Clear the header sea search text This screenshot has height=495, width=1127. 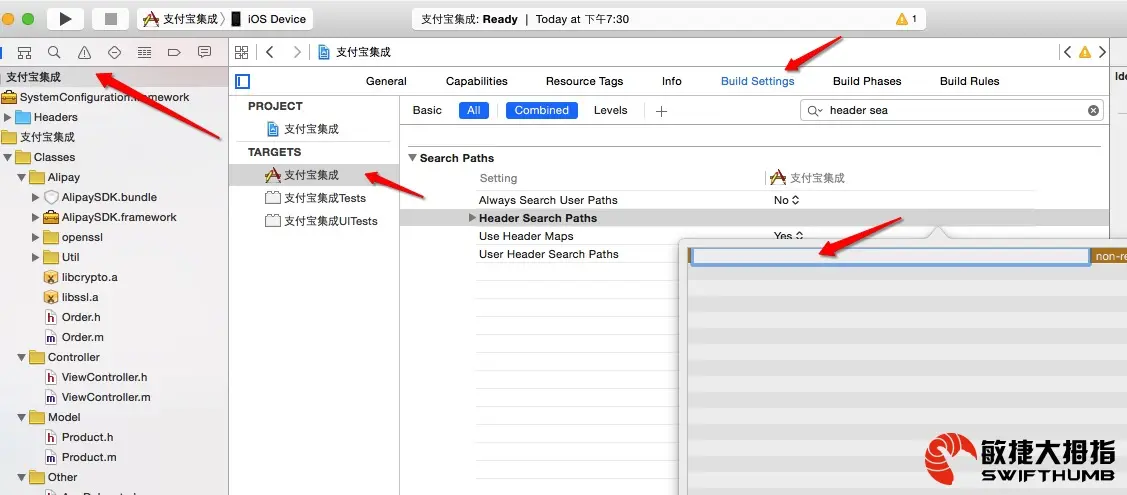point(1093,111)
